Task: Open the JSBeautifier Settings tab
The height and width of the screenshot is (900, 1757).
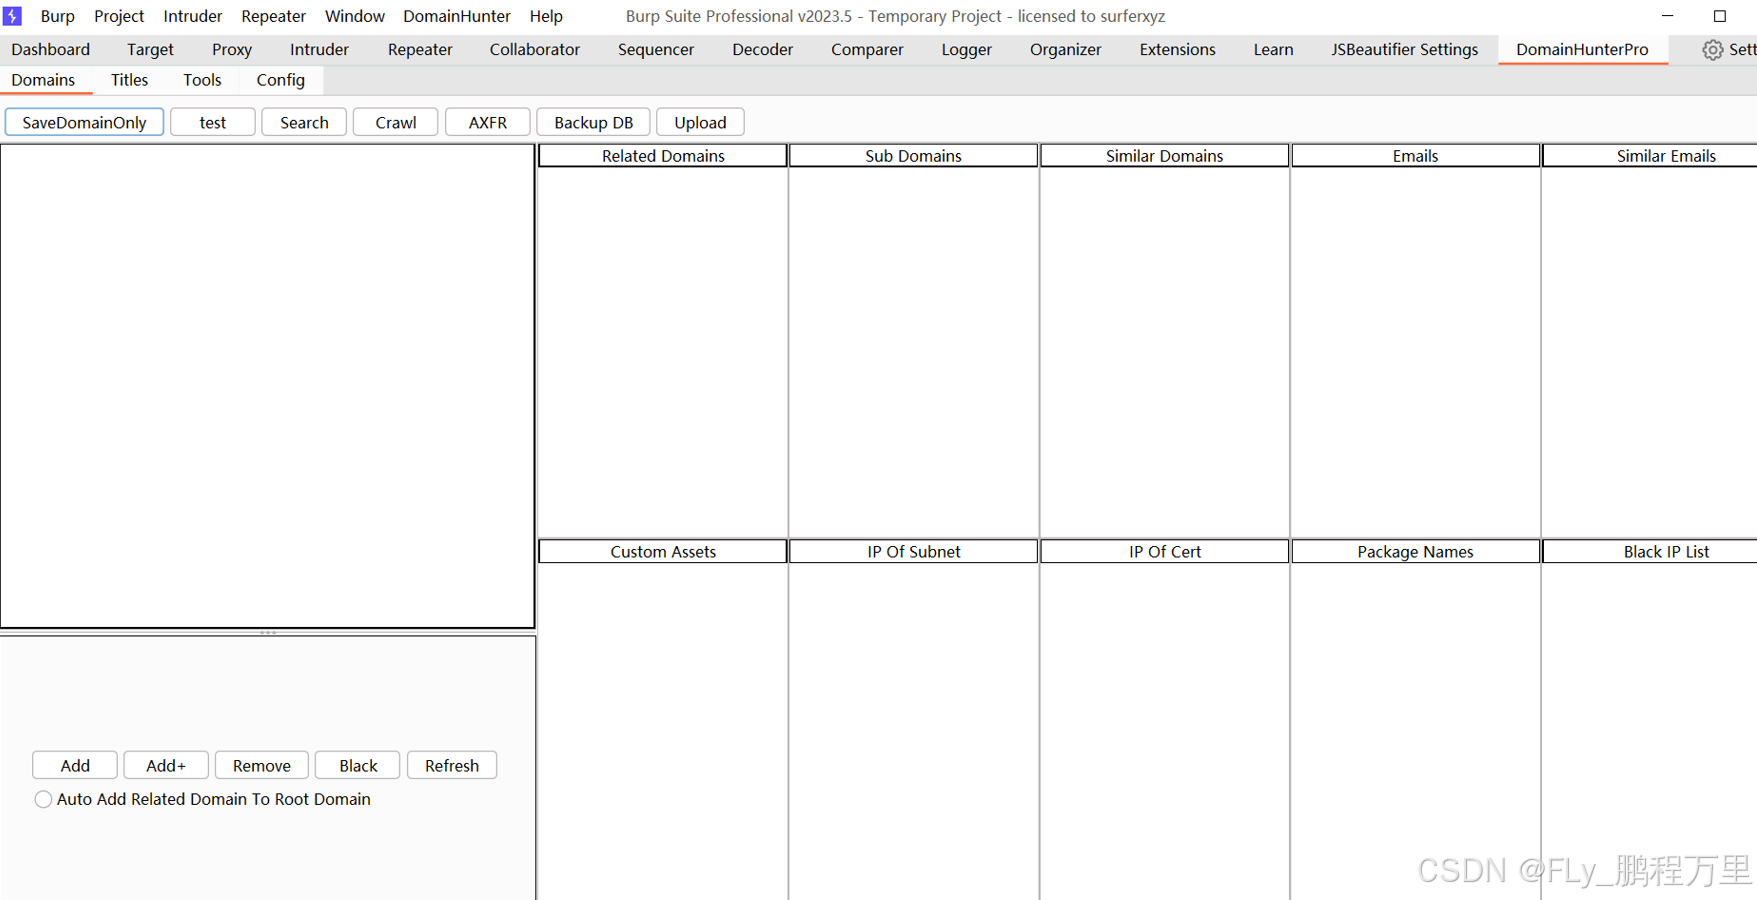Action: pyautogui.click(x=1405, y=49)
